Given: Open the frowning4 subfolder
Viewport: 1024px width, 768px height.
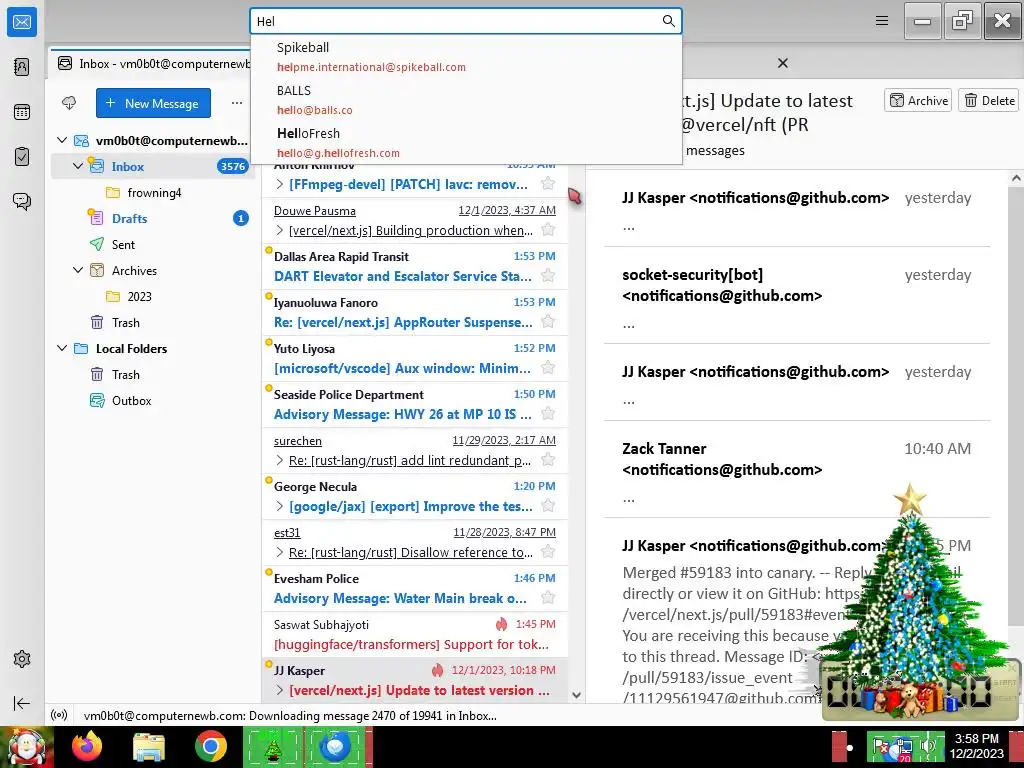Looking at the screenshot, I should pos(152,192).
